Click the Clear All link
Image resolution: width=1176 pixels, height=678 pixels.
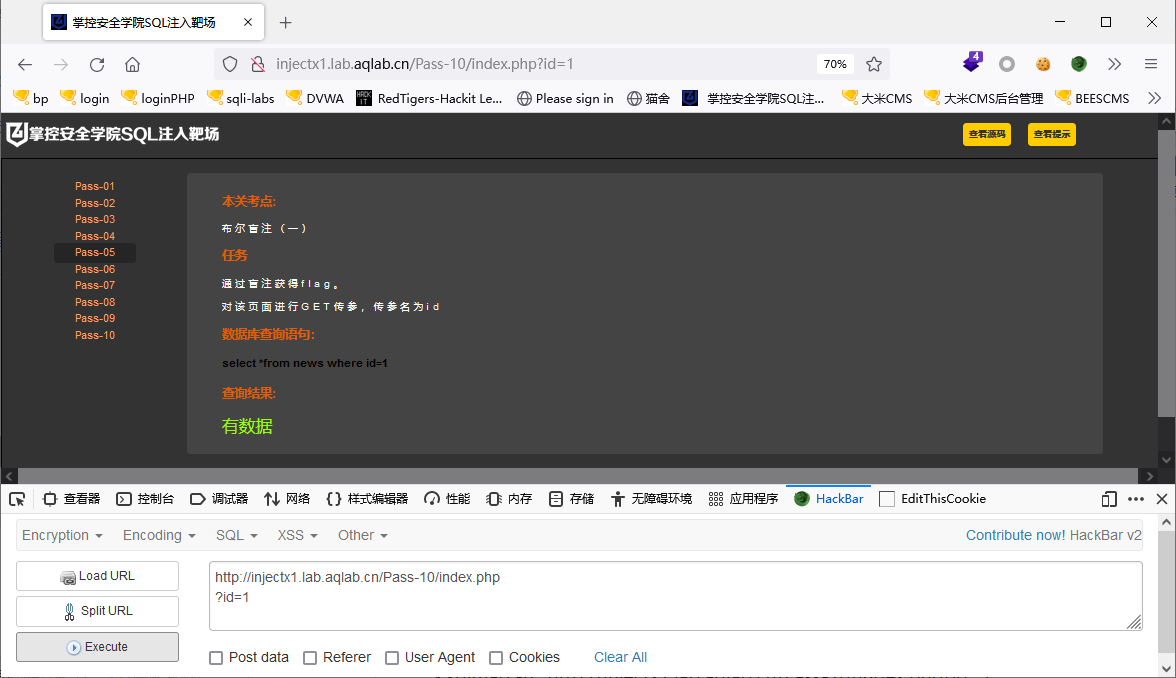620,658
